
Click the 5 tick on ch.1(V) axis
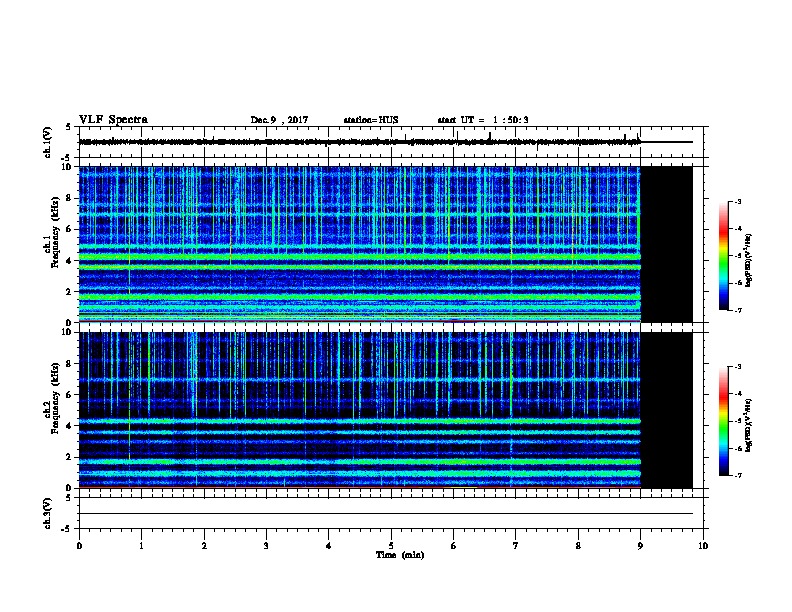(x=68, y=127)
